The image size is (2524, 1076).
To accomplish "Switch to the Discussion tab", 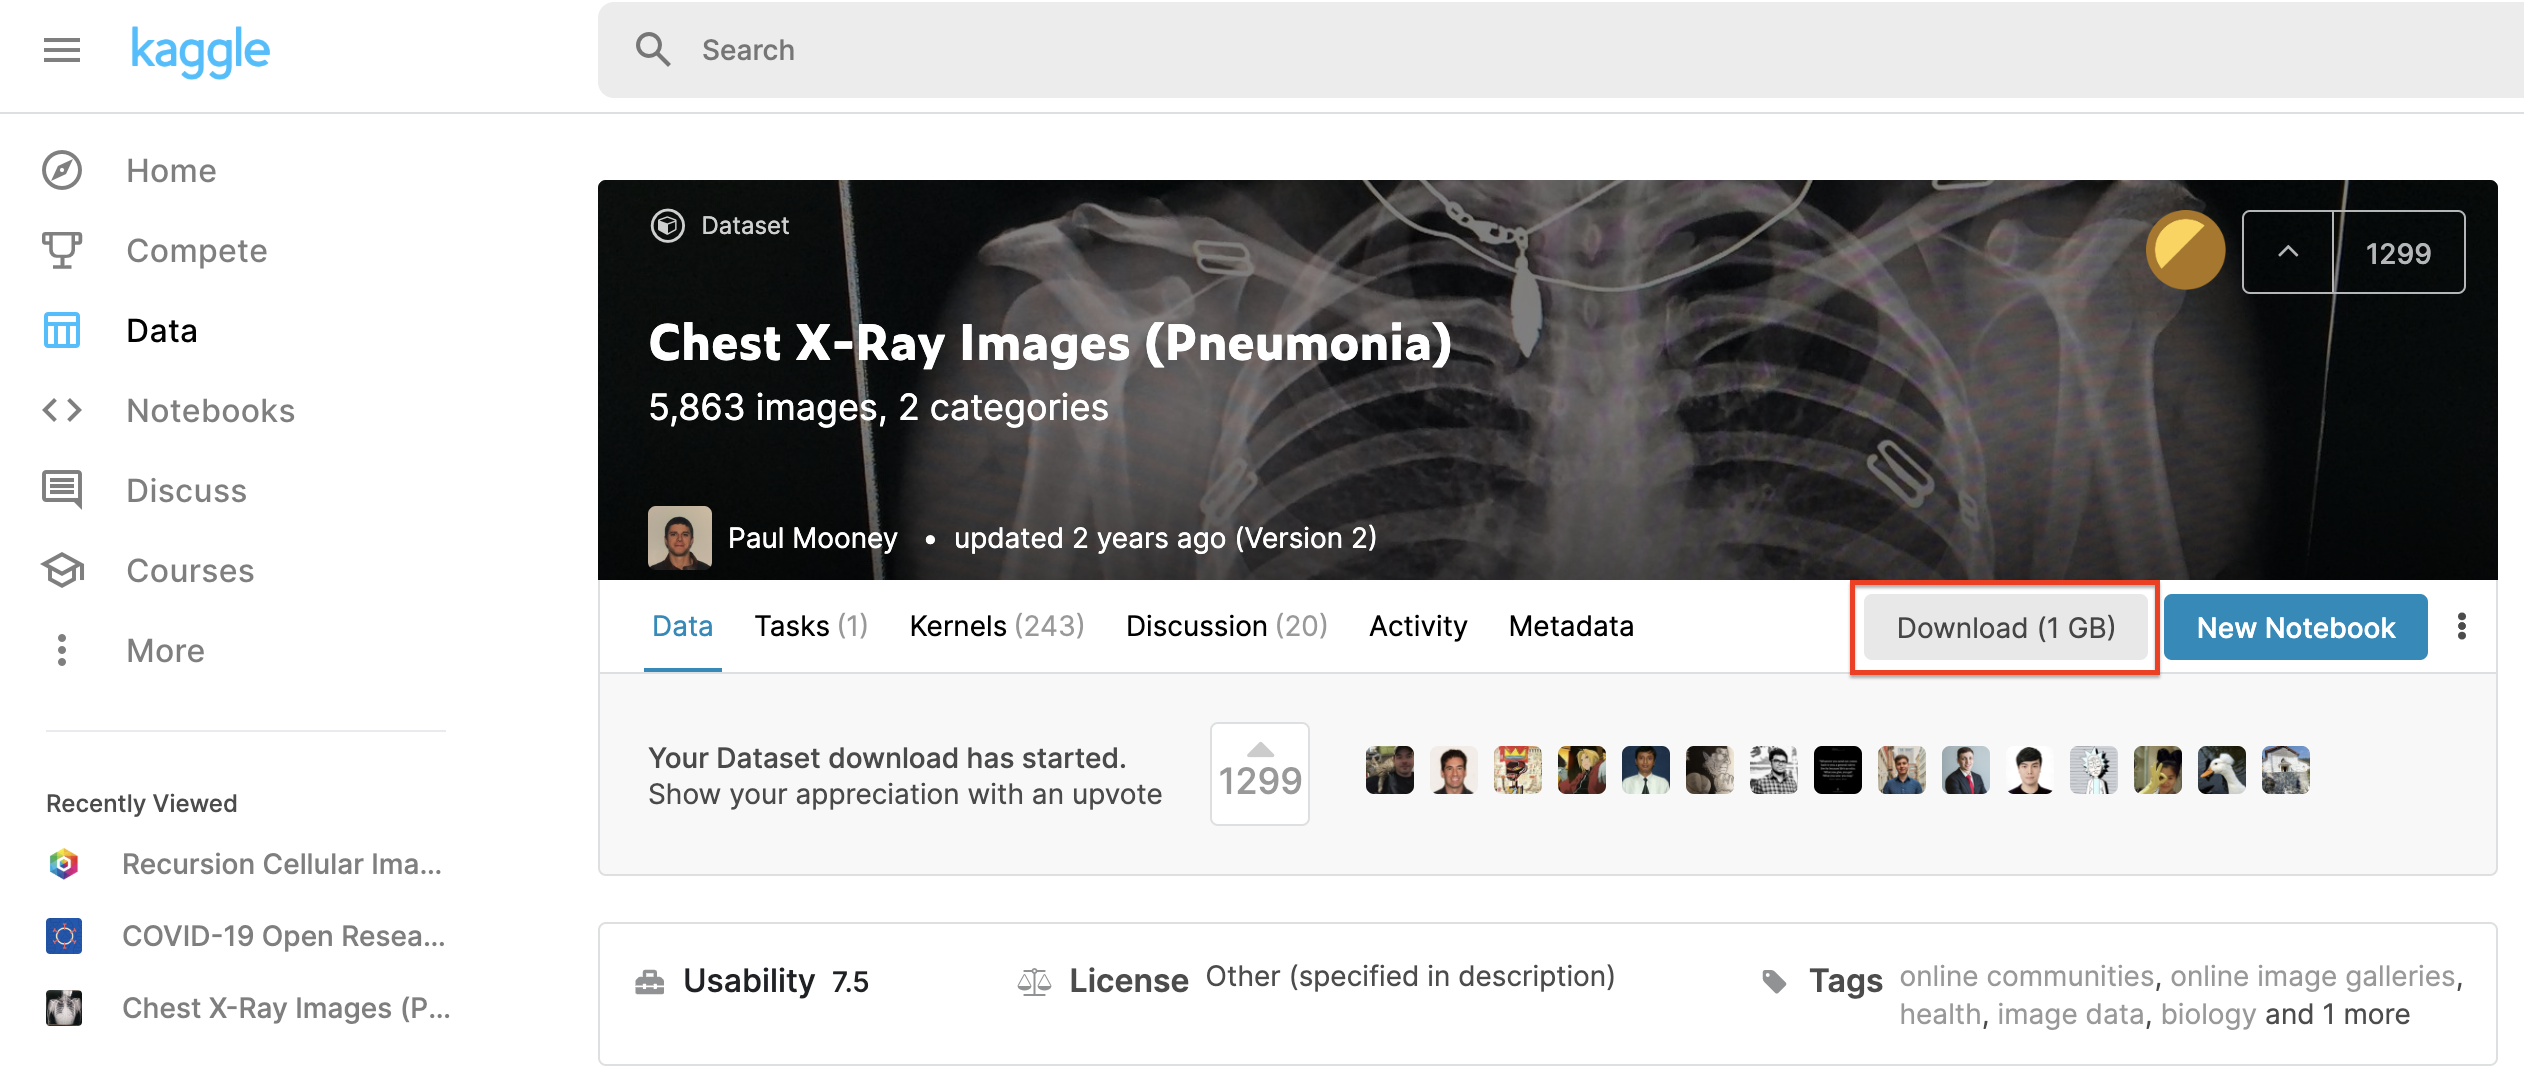I will [x=1226, y=626].
